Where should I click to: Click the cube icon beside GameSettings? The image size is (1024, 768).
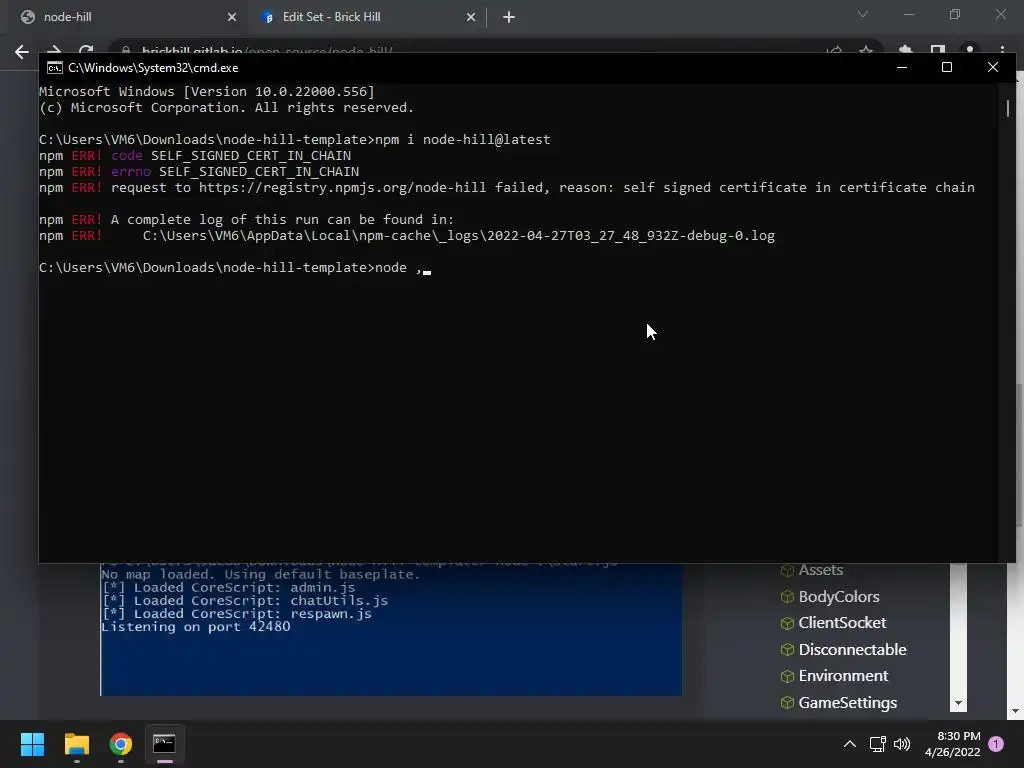pos(787,703)
